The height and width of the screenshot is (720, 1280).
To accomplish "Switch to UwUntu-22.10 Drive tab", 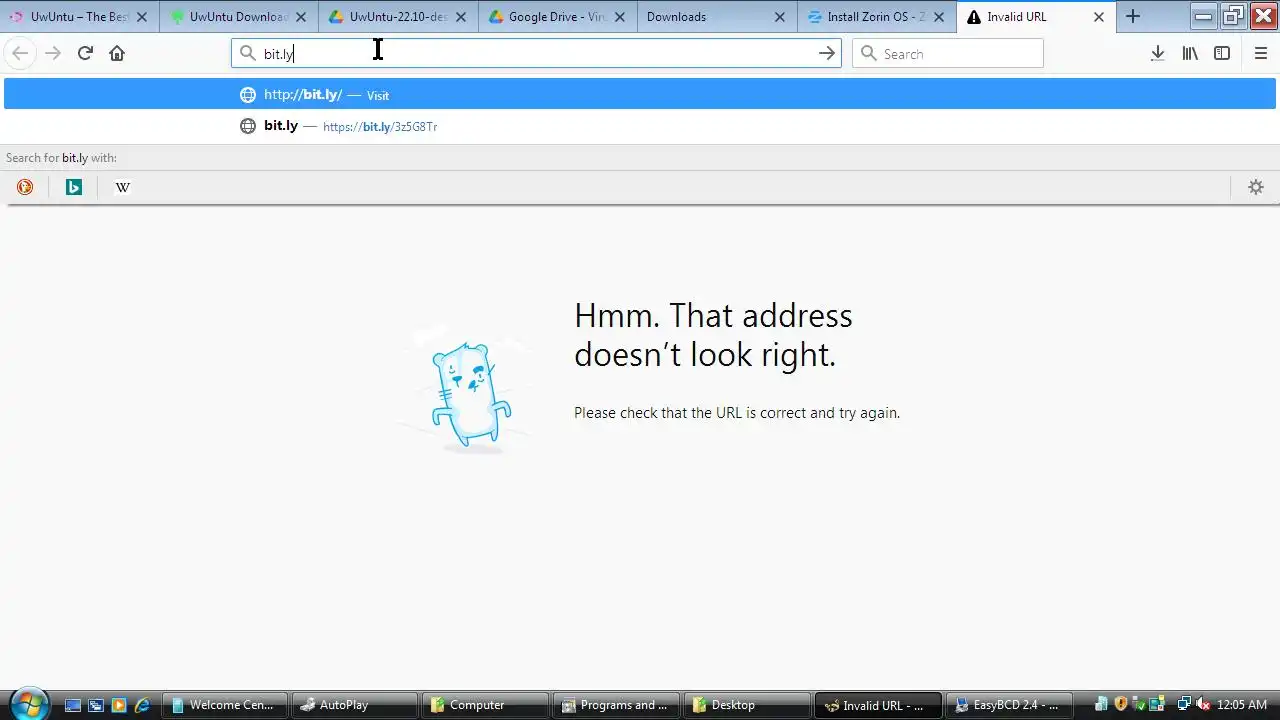I will [x=398, y=17].
